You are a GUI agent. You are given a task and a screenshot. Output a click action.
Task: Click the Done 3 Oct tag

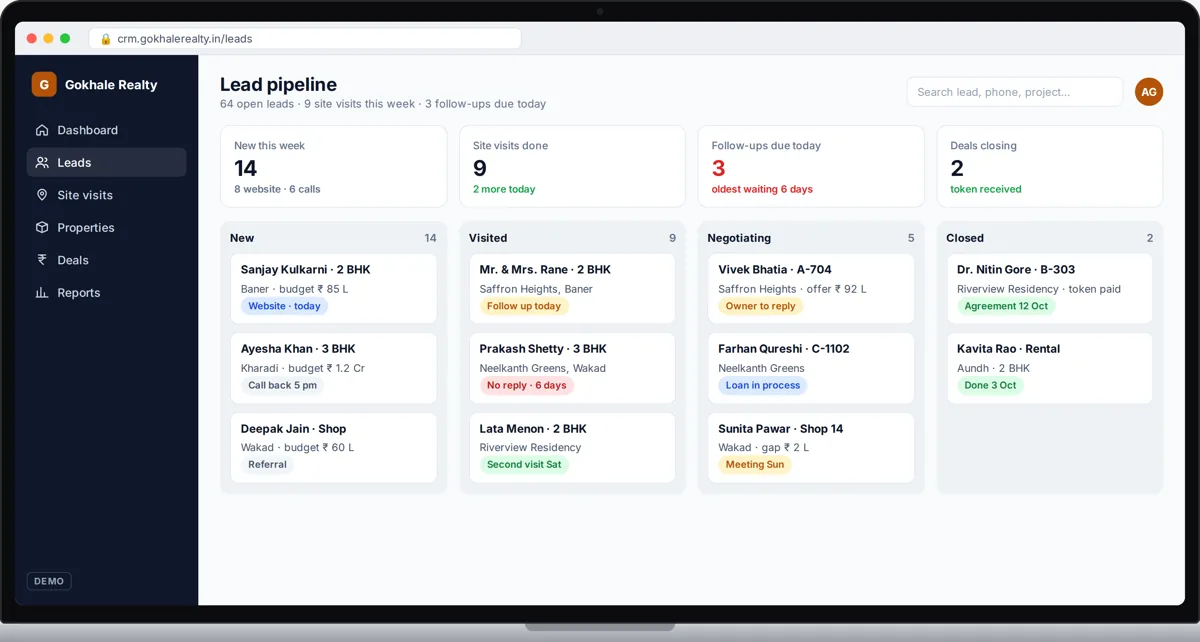[991, 385]
